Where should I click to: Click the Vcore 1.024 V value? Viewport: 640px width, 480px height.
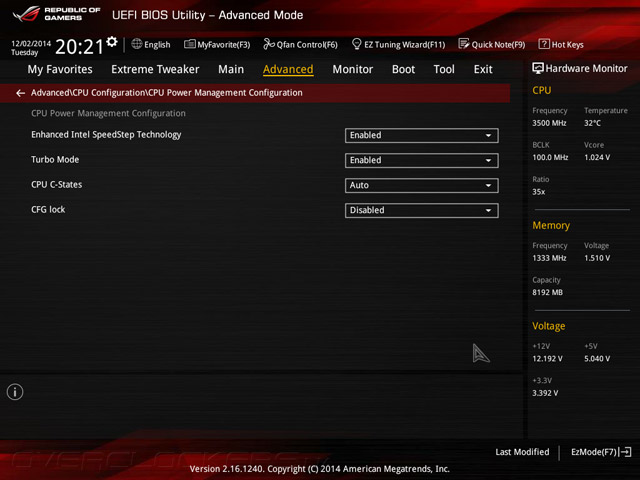point(597,157)
